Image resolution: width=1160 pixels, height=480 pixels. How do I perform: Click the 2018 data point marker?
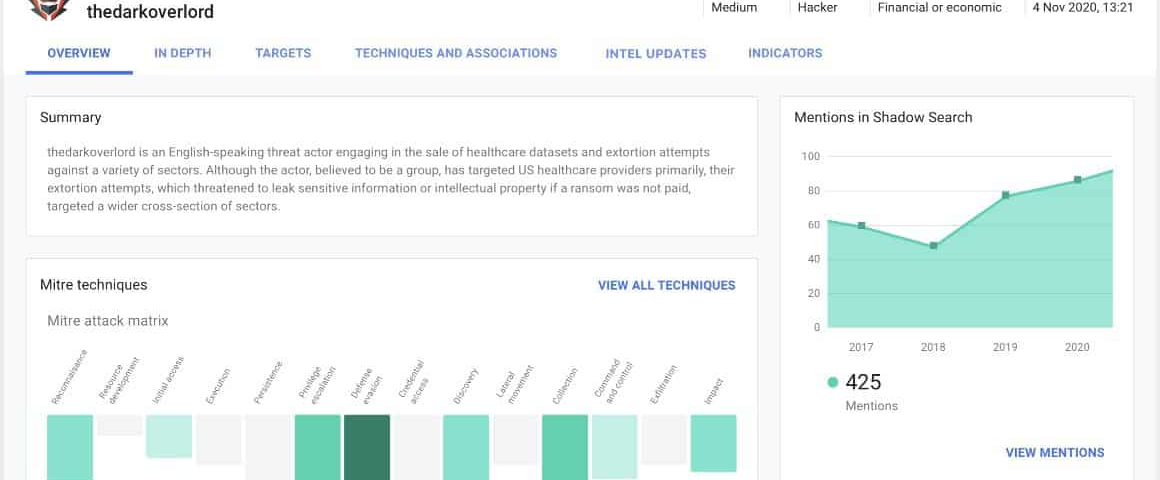pyautogui.click(x=933, y=245)
